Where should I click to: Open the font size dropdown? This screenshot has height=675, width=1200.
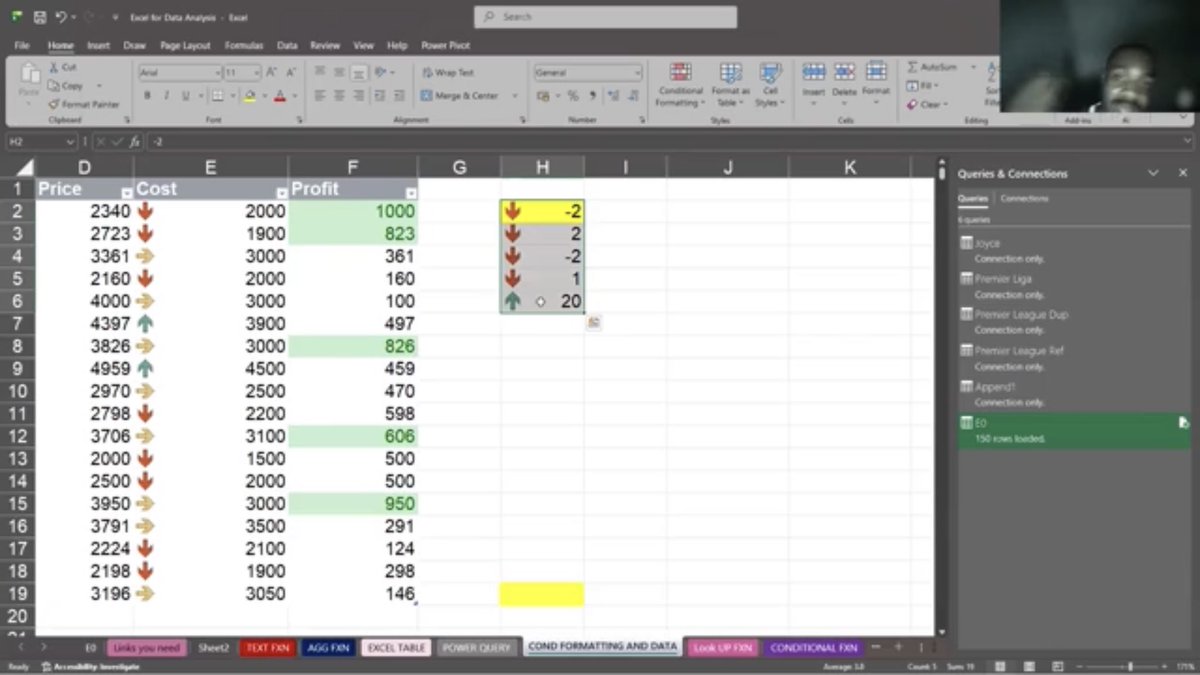257,73
